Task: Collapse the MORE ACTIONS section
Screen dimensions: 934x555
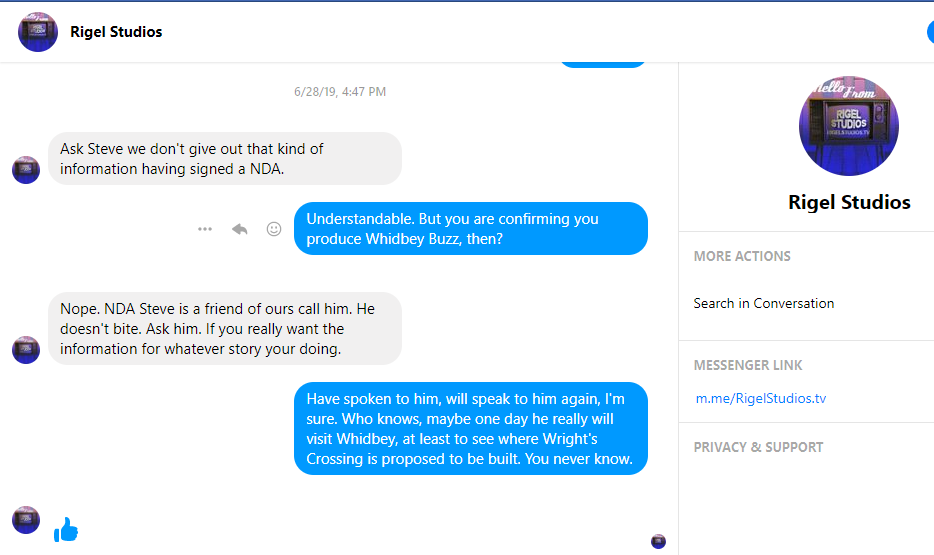Action: pos(742,256)
